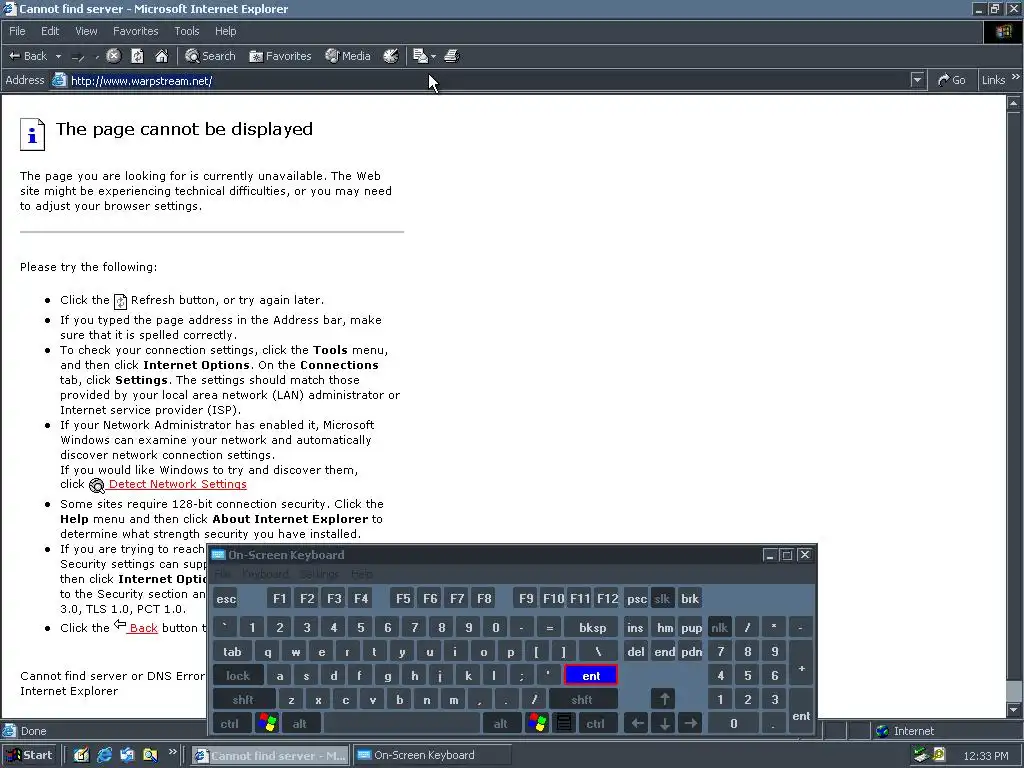Click the Back link on error page
This screenshot has width=1024, height=768.
tap(143, 628)
